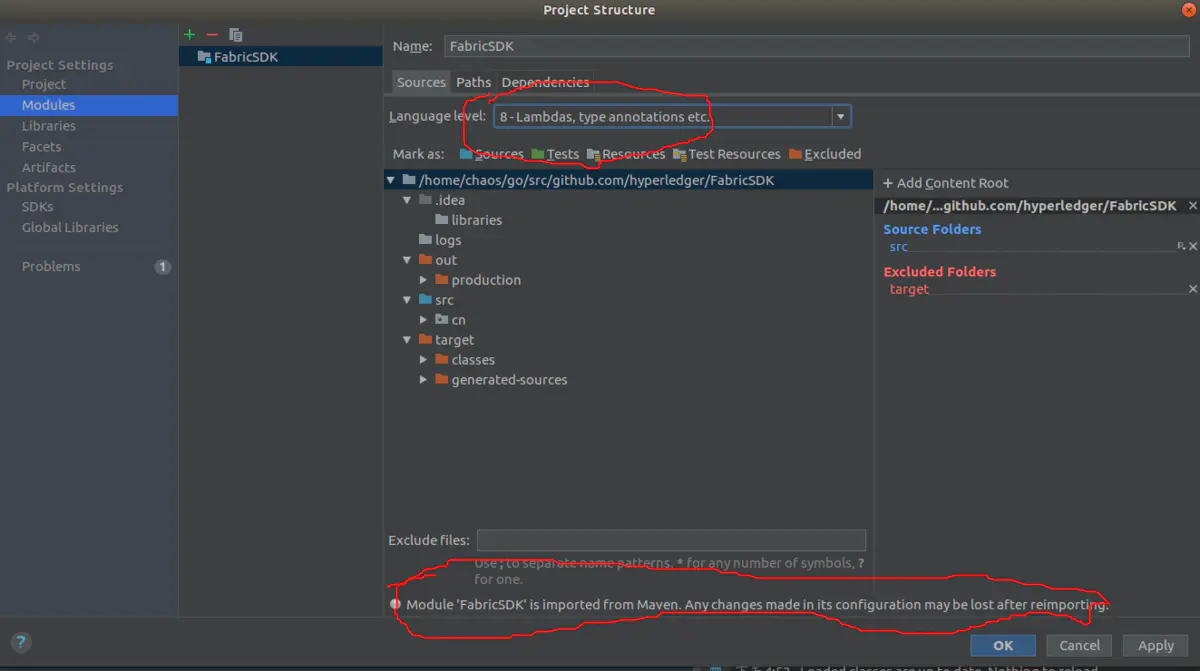Open Global Libraries in sidebar
Image resolution: width=1200 pixels, height=671 pixels.
click(70, 228)
